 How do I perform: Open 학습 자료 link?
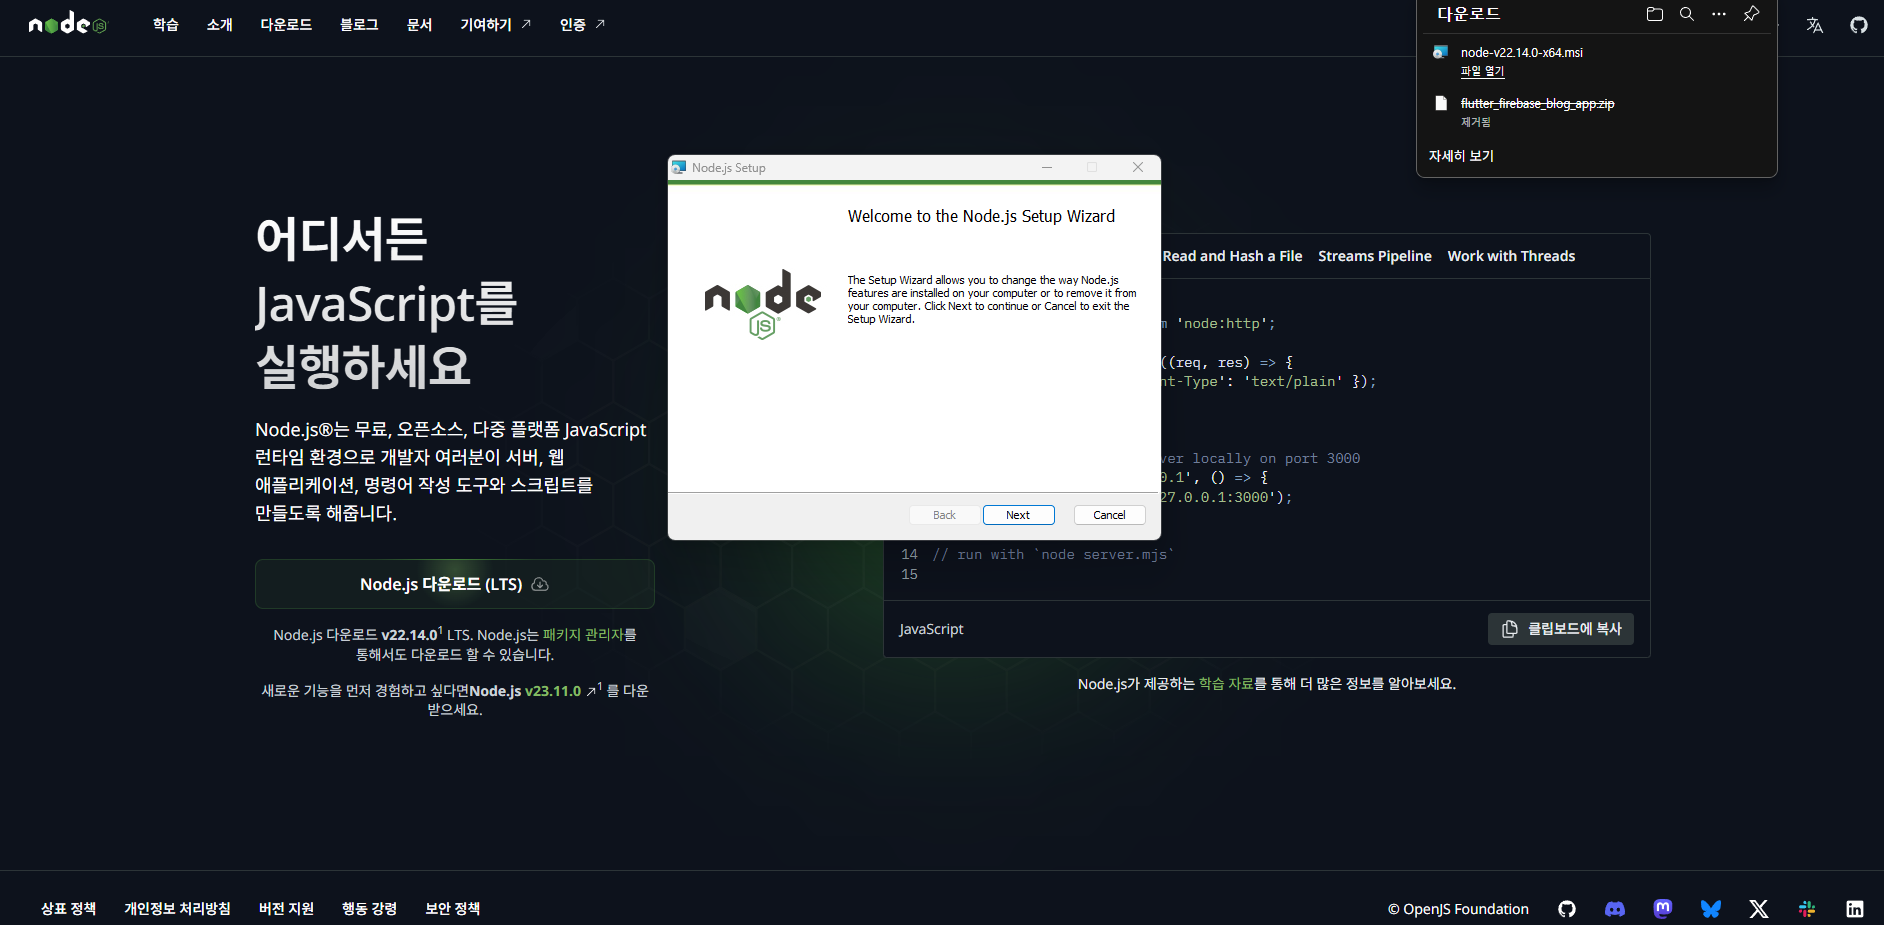1226,684
